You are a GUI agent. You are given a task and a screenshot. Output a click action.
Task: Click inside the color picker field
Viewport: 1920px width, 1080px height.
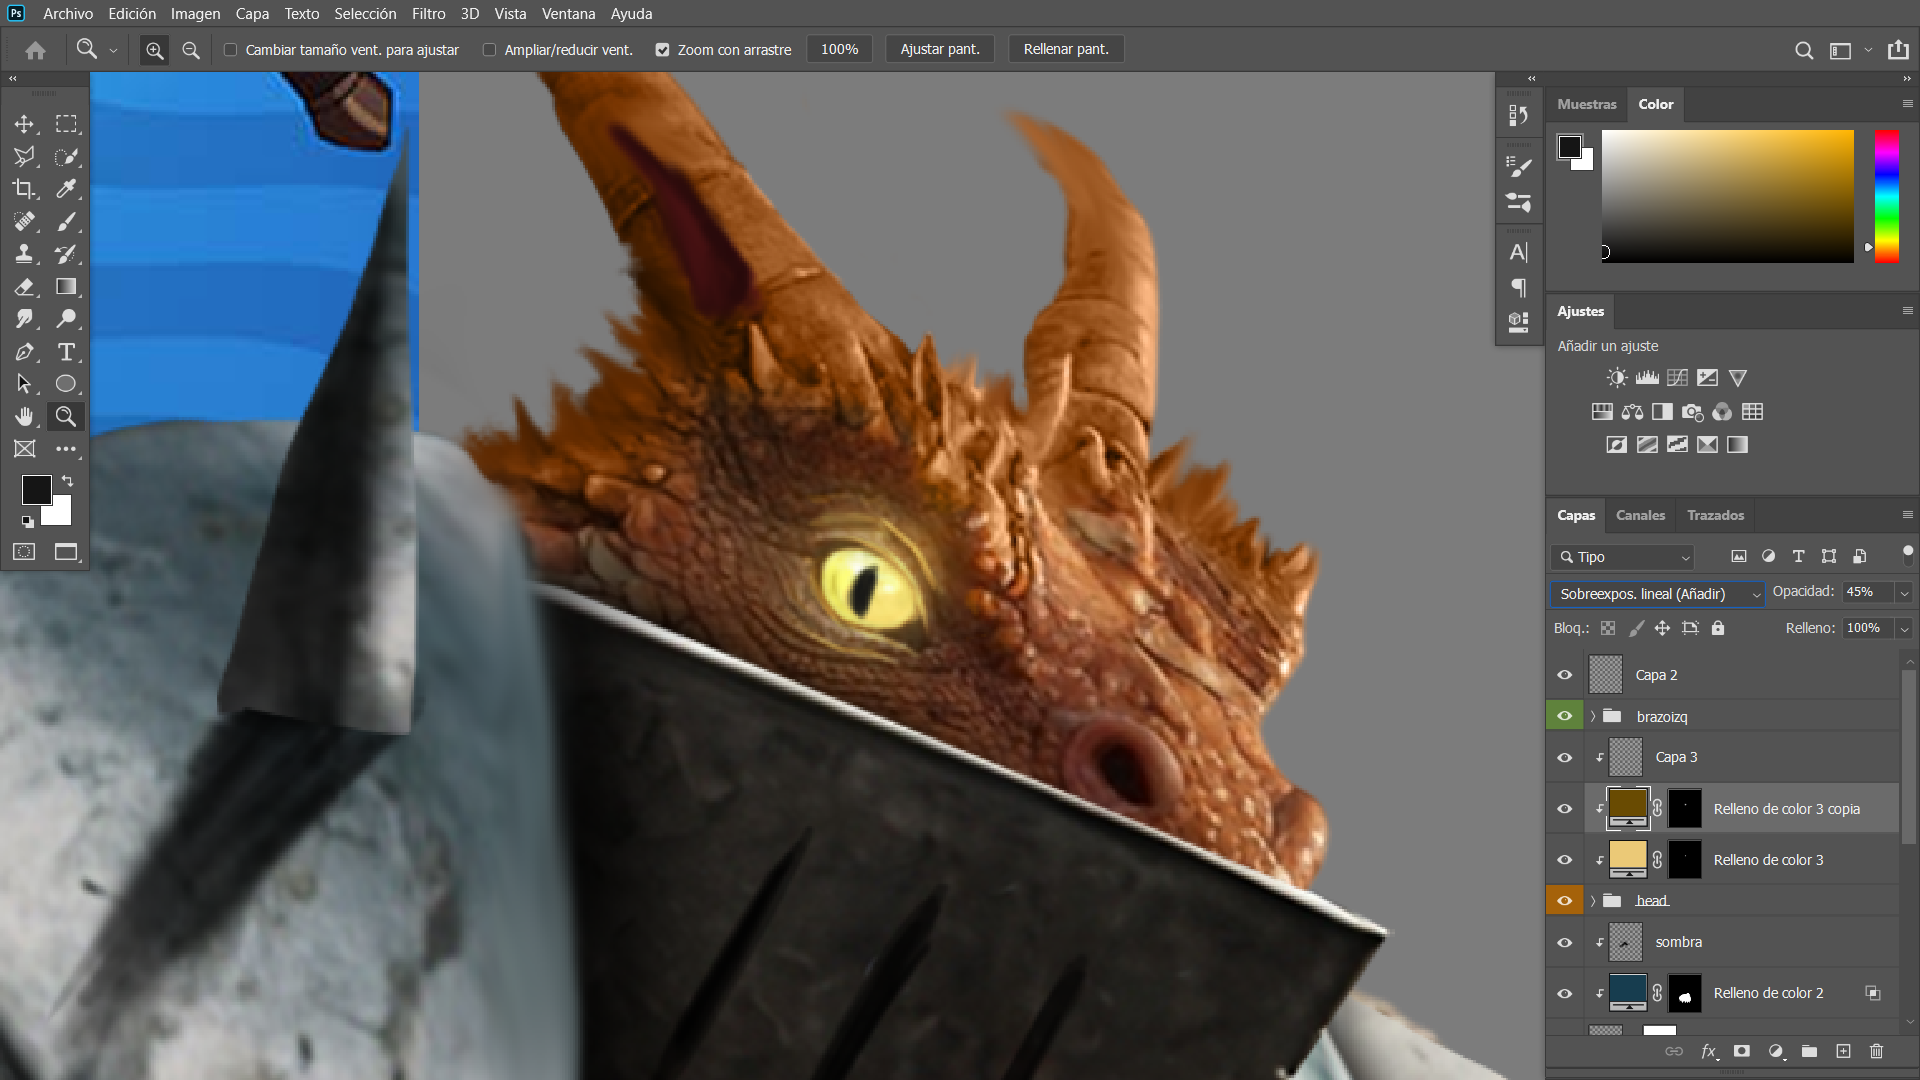1727,196
